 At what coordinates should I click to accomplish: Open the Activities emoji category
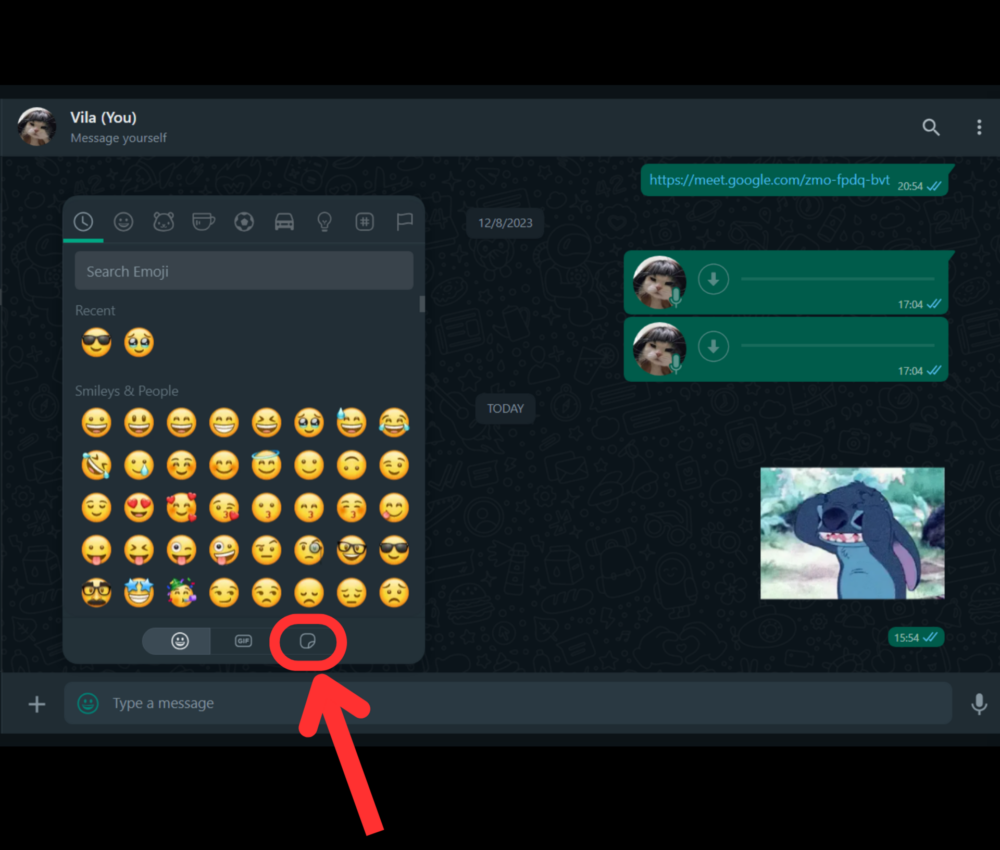(244, 222)
